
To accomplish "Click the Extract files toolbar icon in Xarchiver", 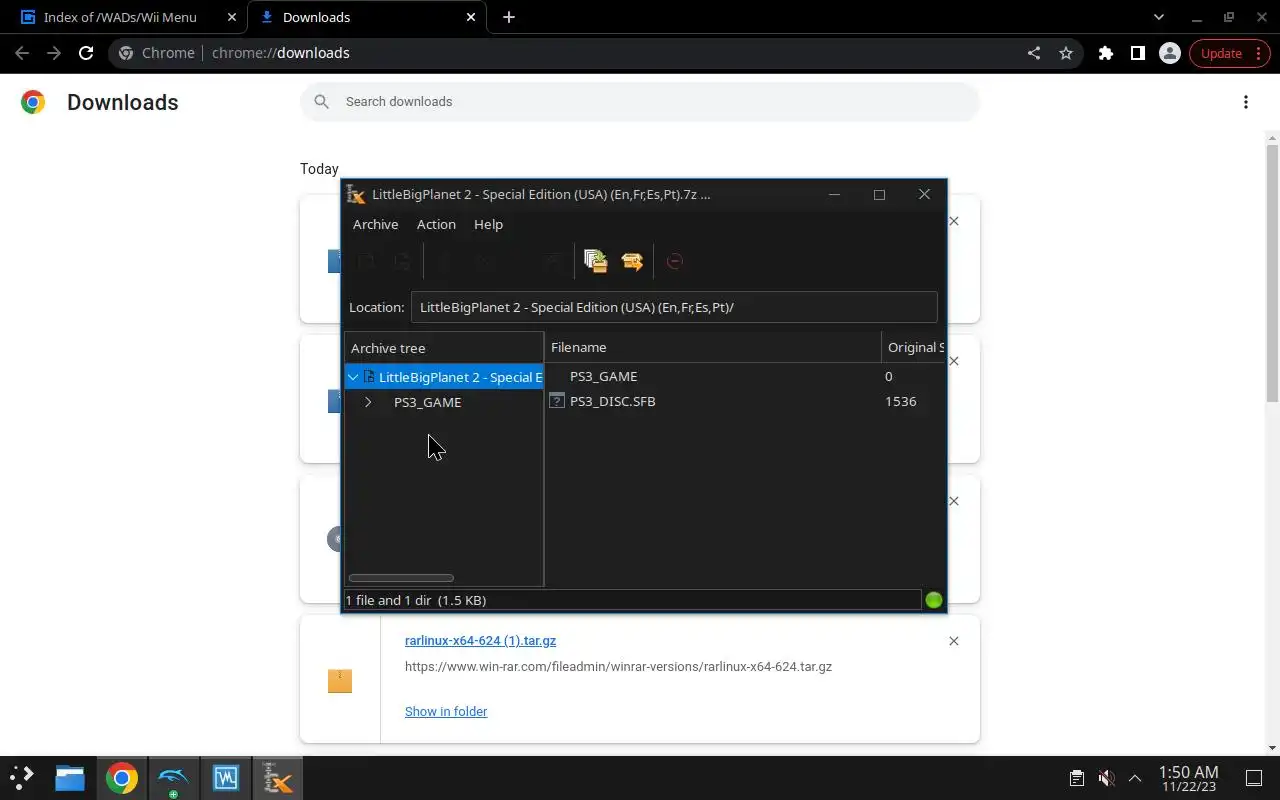I will click(632, 261).
